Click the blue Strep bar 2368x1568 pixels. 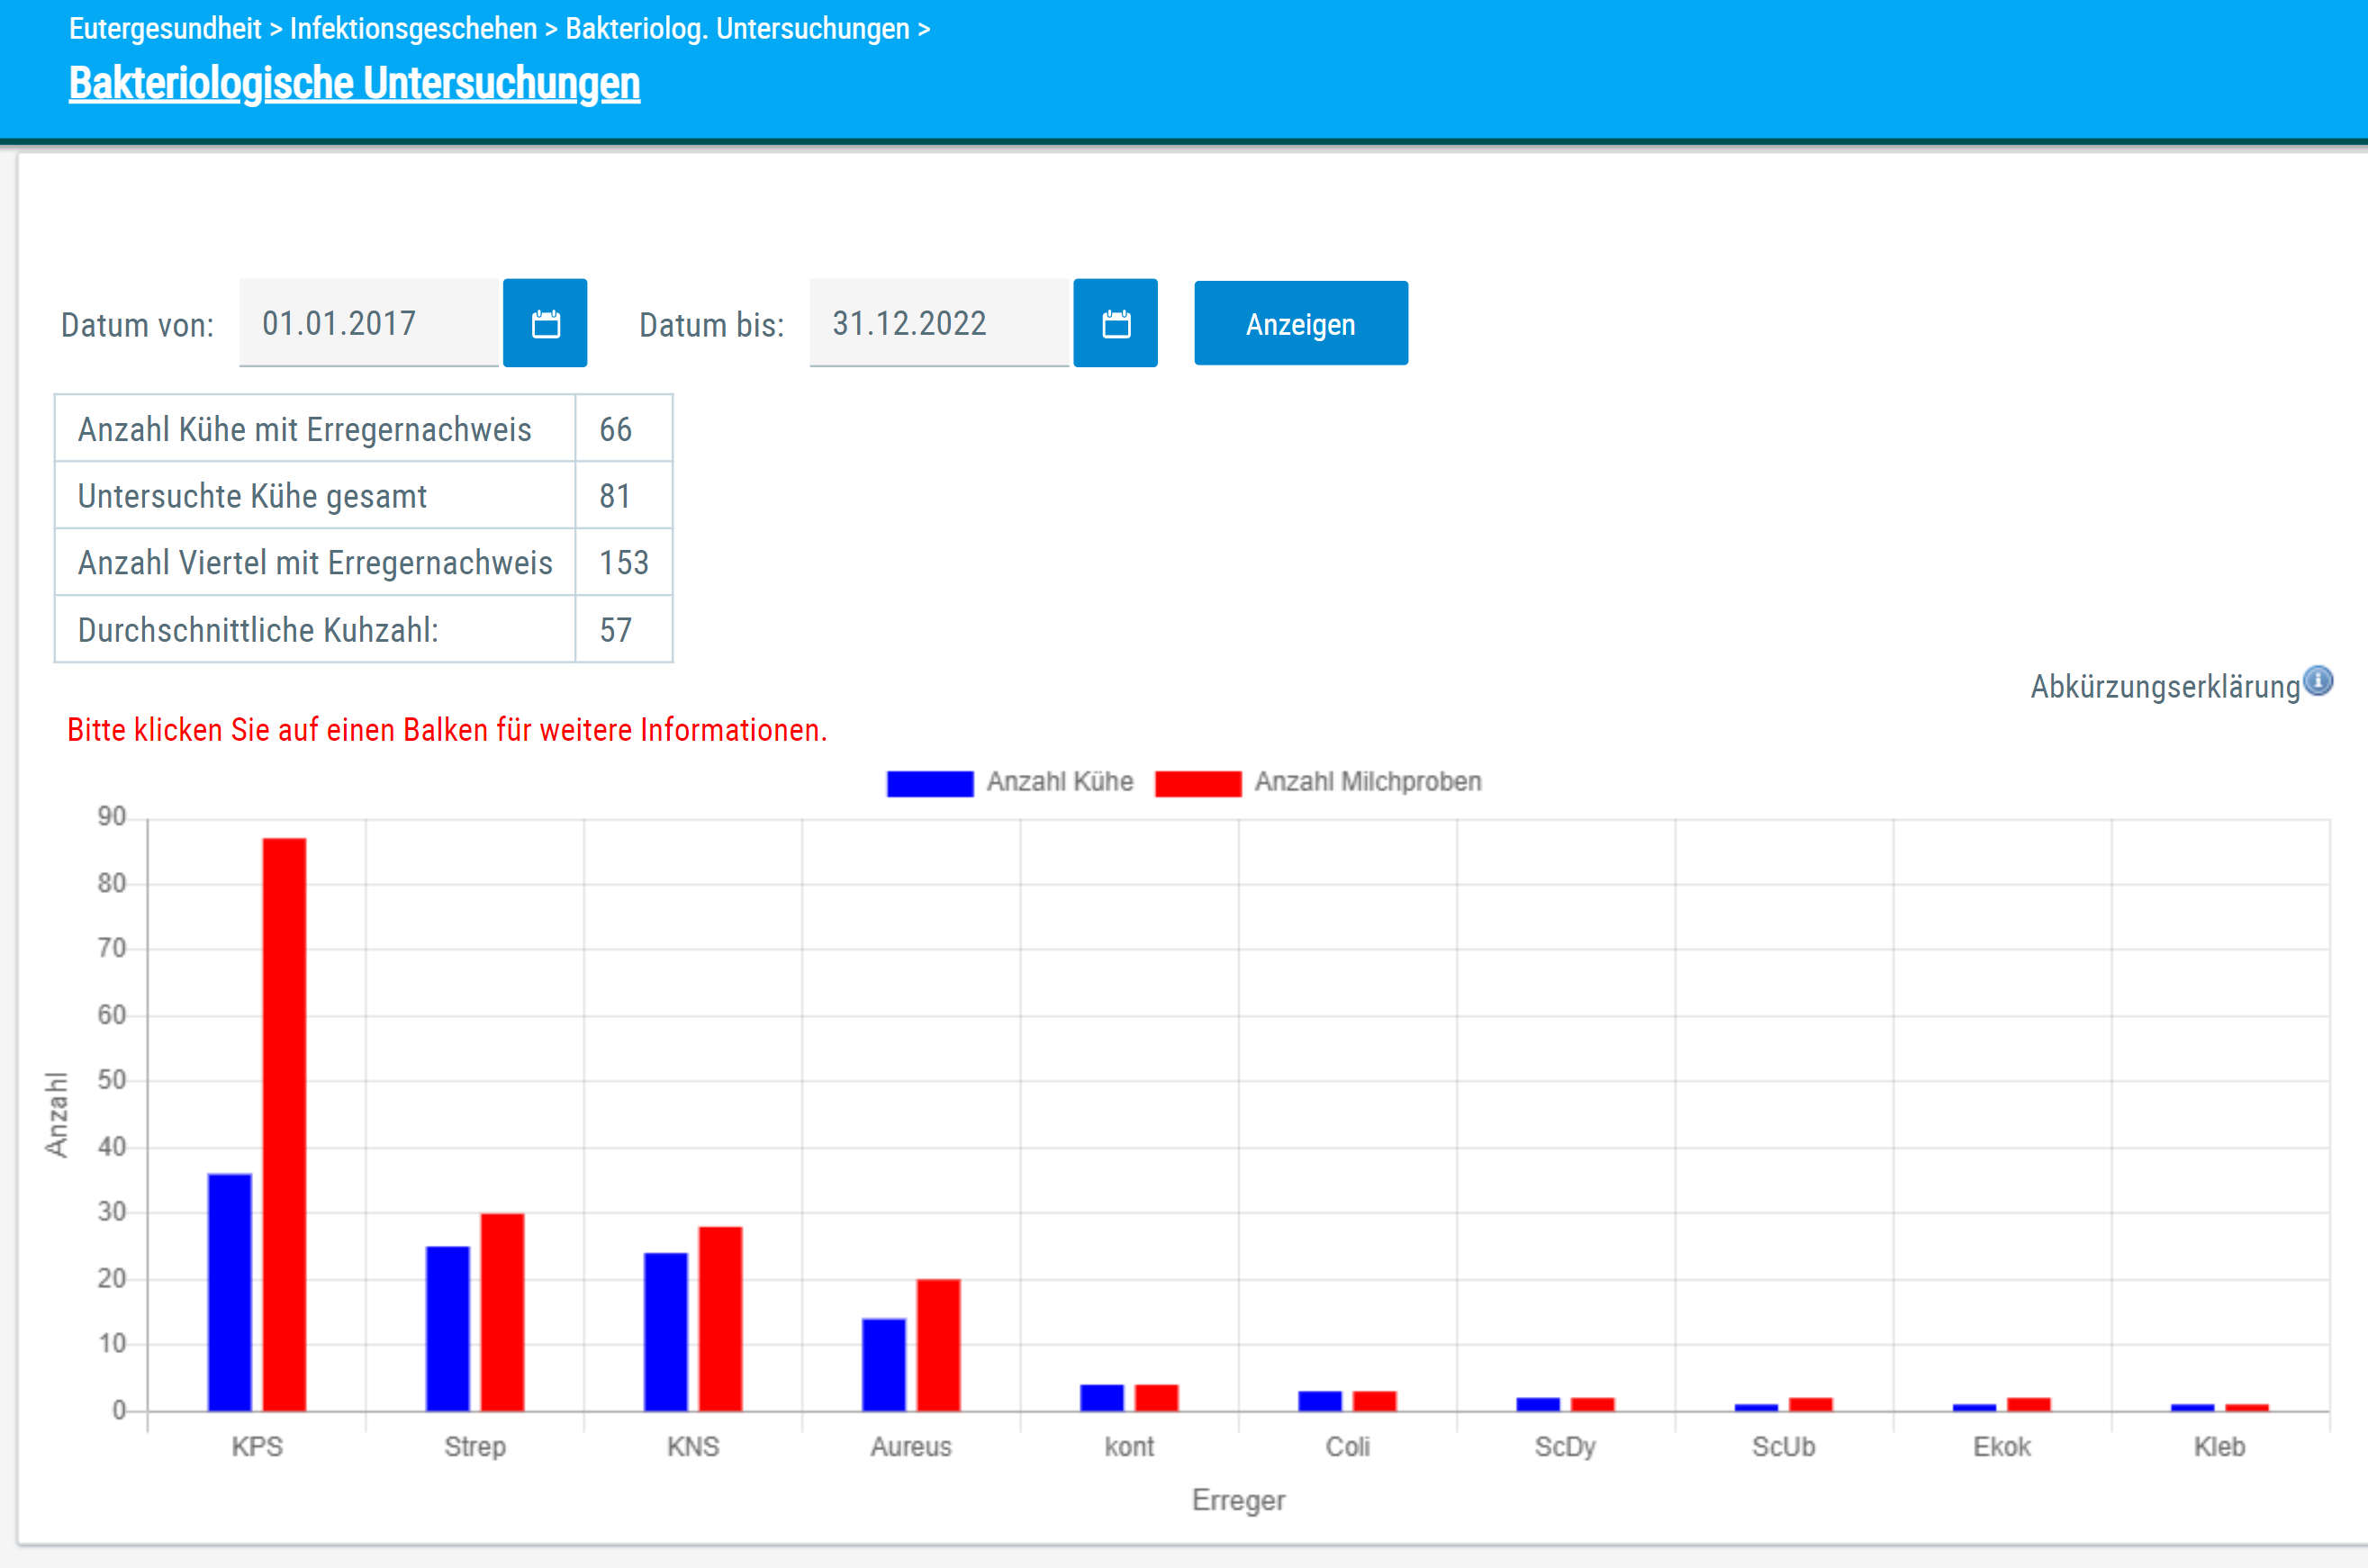pos(448,1328)
